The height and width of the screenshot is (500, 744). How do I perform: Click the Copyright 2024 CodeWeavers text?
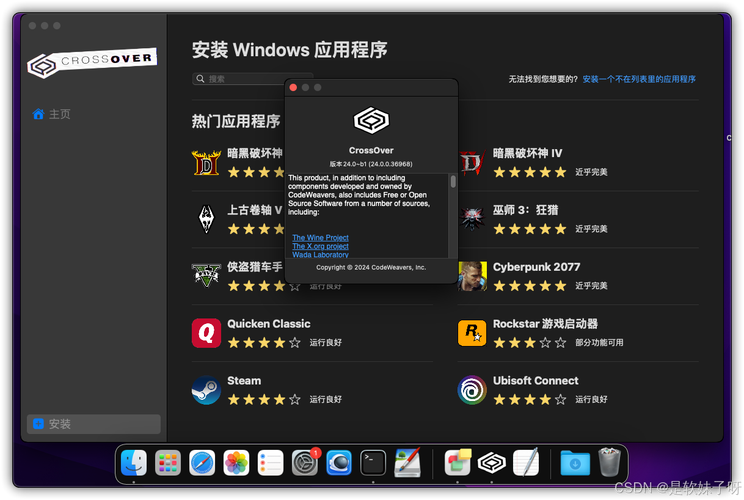(371, 267)
